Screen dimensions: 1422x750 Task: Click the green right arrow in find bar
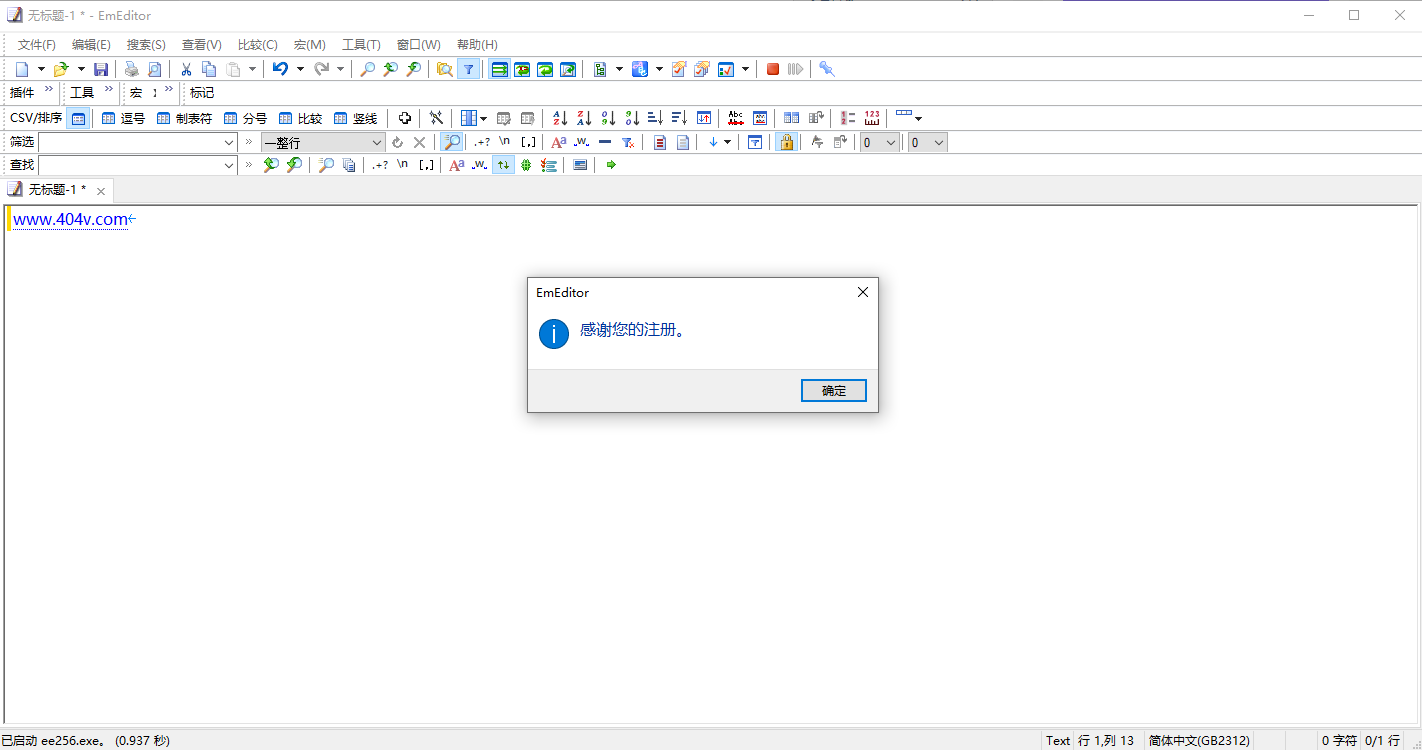[x=612, y=165]
